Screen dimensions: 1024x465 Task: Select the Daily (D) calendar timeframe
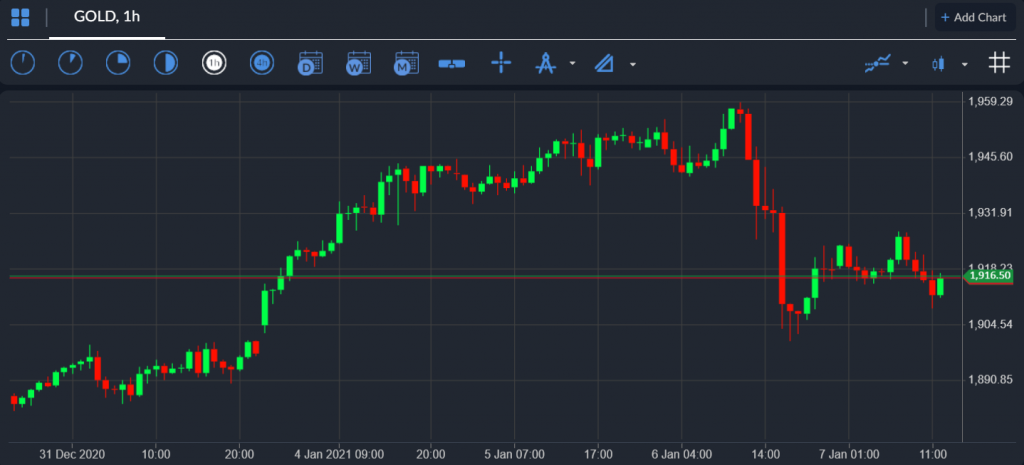tap(310, 63)
